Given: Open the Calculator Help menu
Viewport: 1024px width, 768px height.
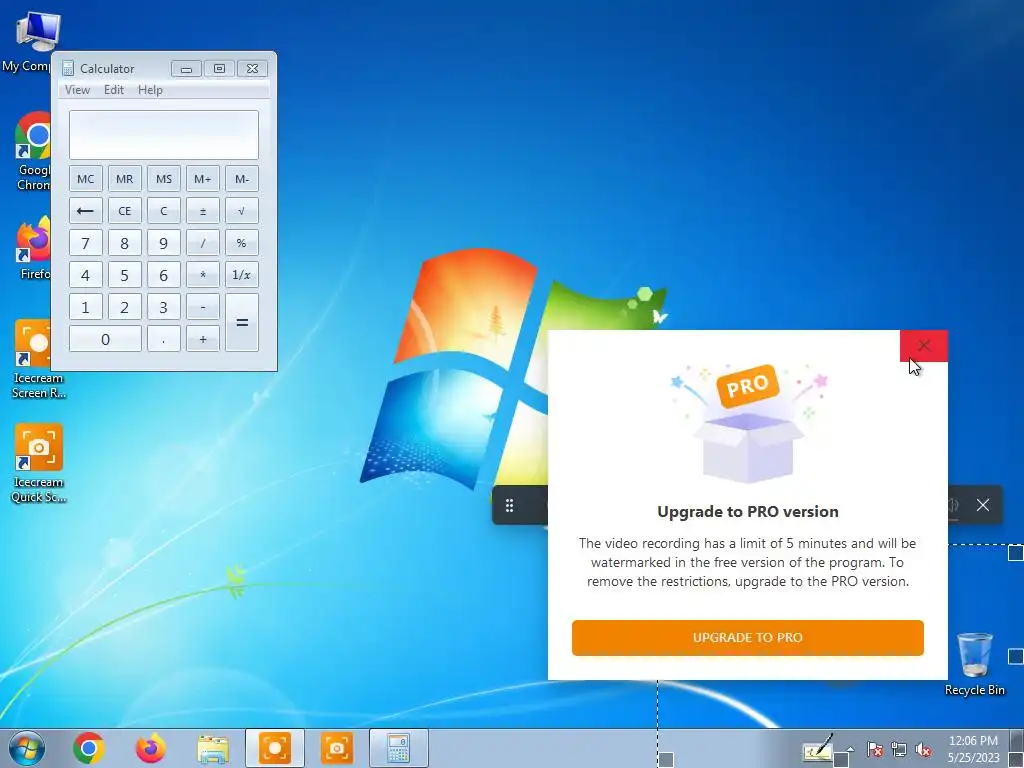Looking at the screenshot, I should [150, 90].
